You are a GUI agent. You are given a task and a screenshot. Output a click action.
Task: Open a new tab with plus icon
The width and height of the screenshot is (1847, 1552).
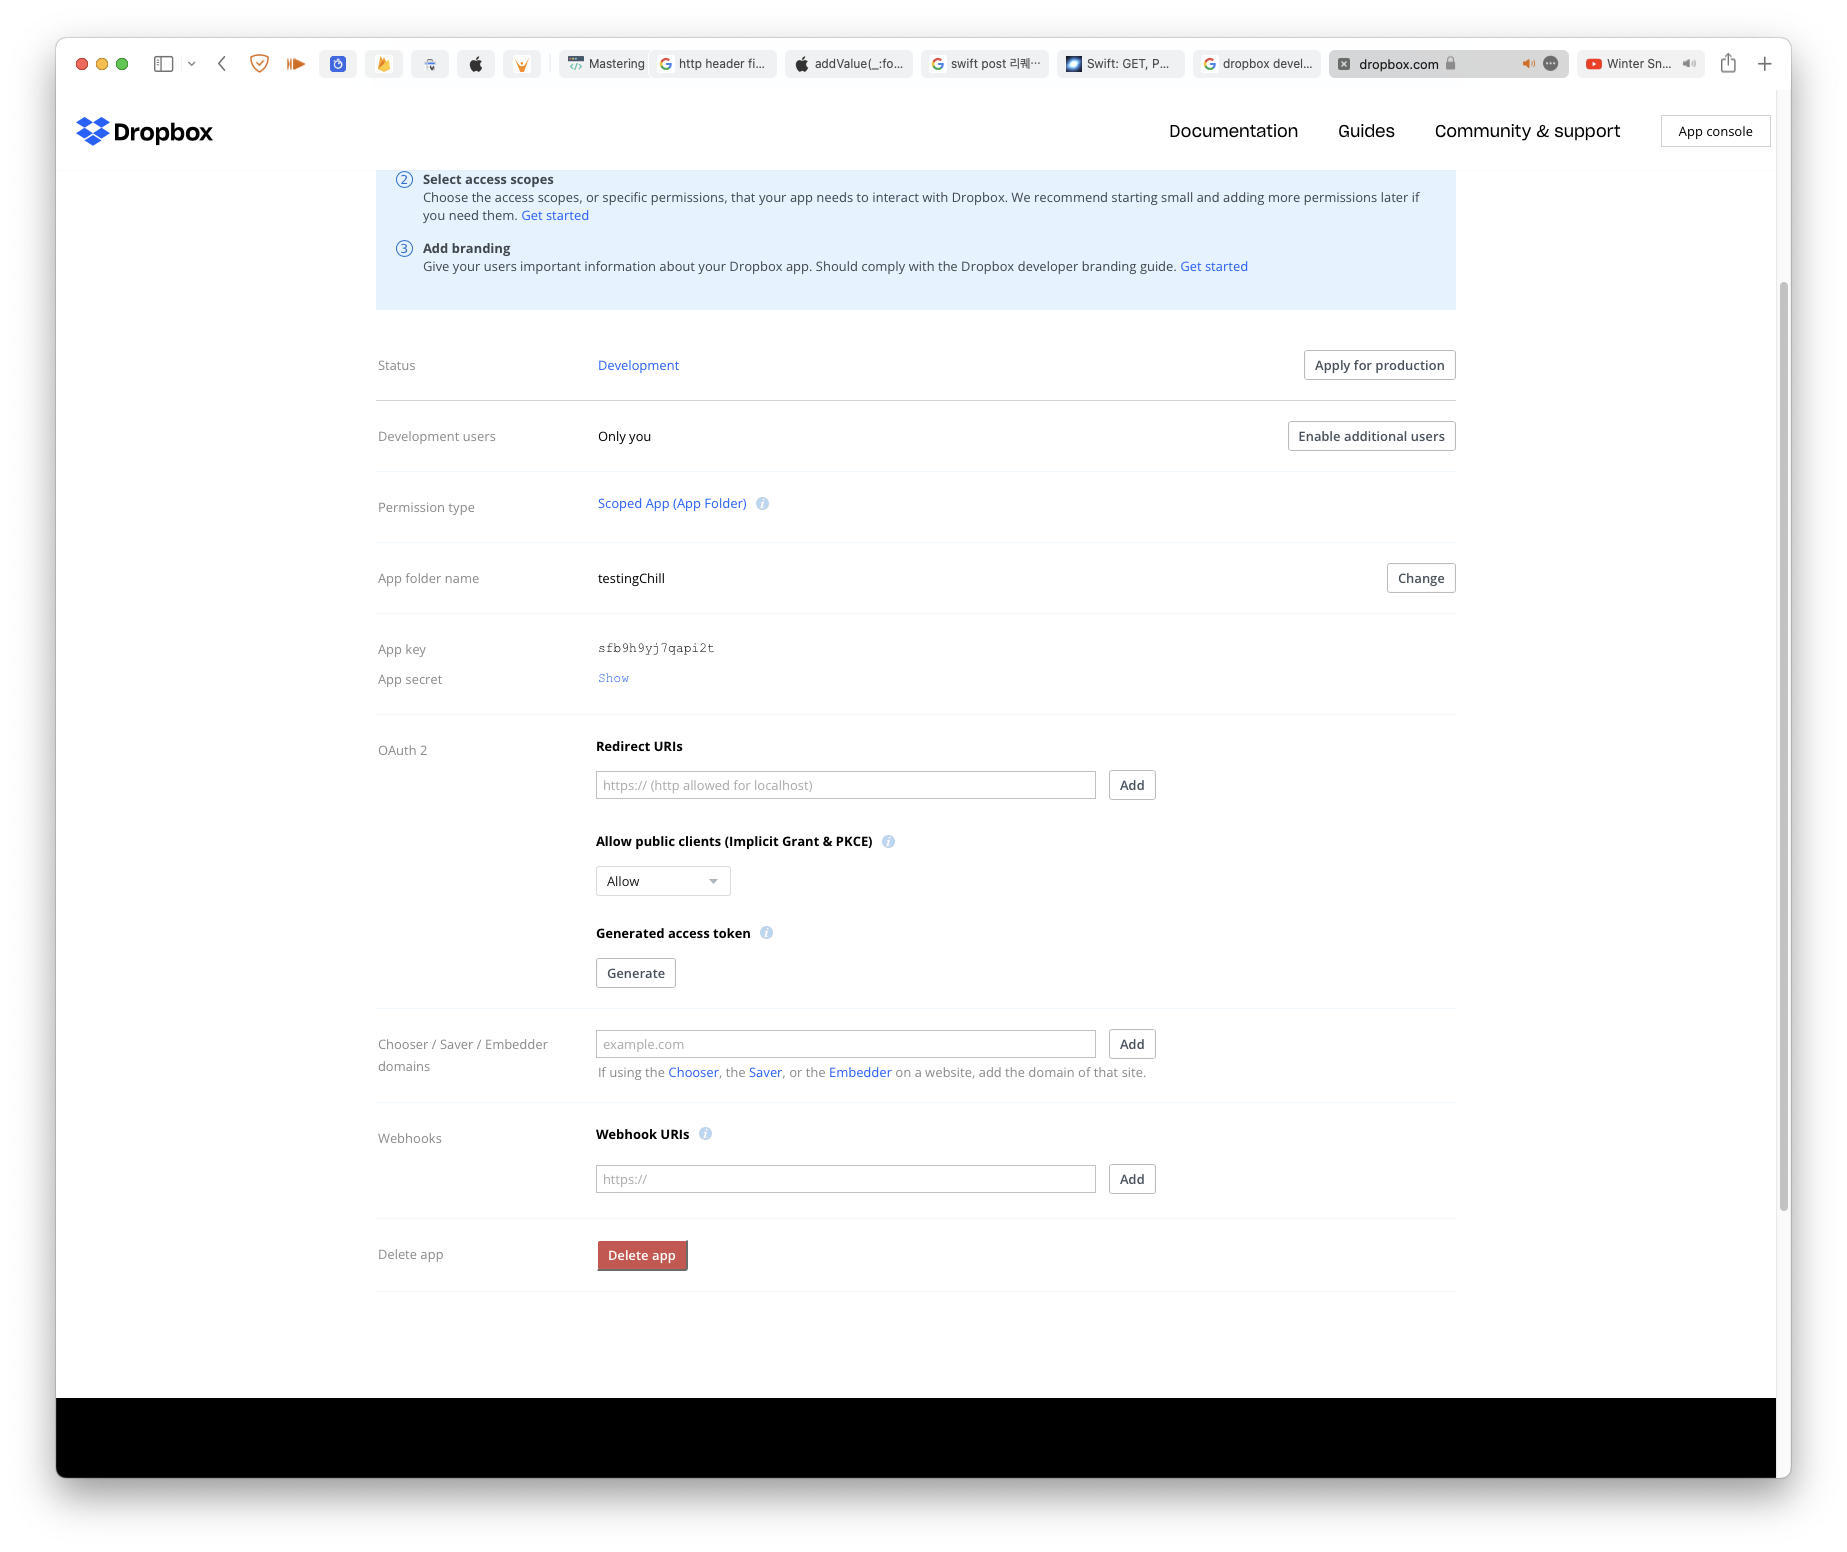click(x=1765, y=64)
